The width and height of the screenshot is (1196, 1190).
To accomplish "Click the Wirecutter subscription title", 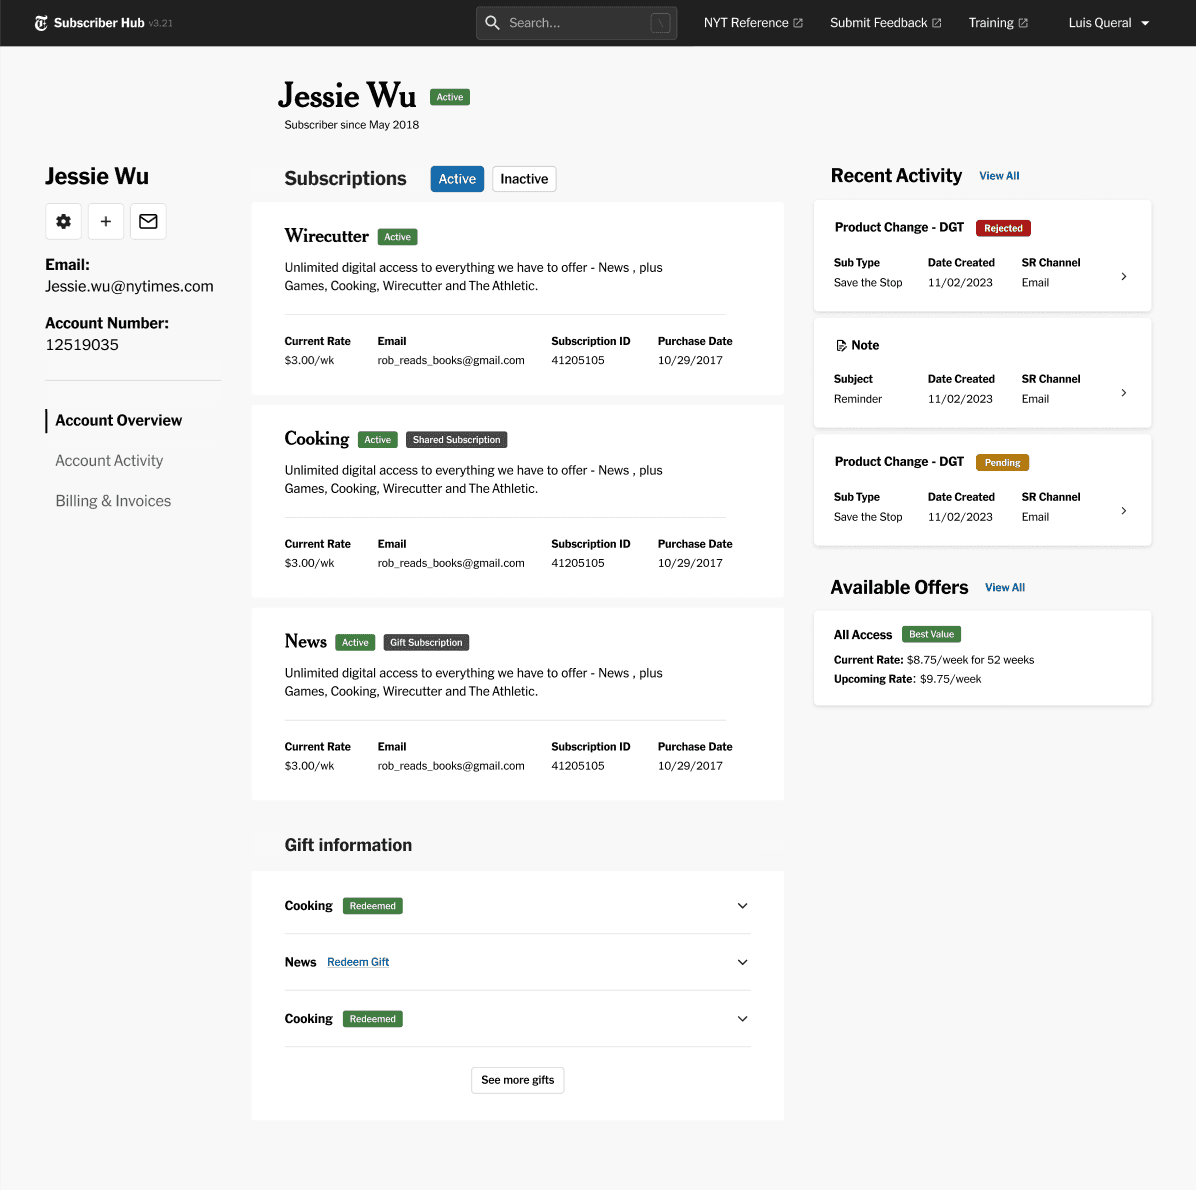I will [326, 236].
